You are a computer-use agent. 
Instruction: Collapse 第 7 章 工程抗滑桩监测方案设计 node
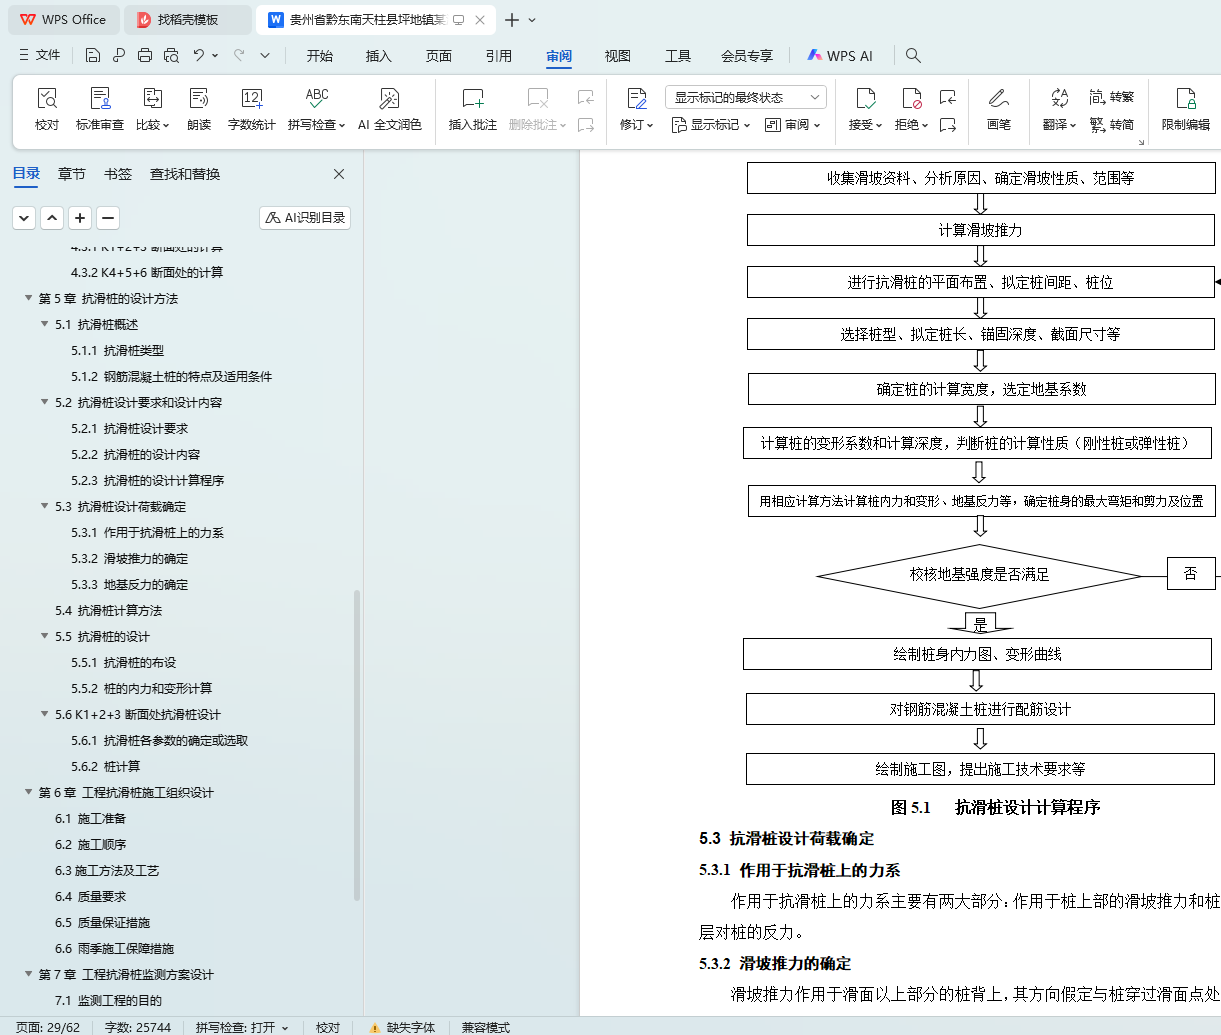click(28, 974)
